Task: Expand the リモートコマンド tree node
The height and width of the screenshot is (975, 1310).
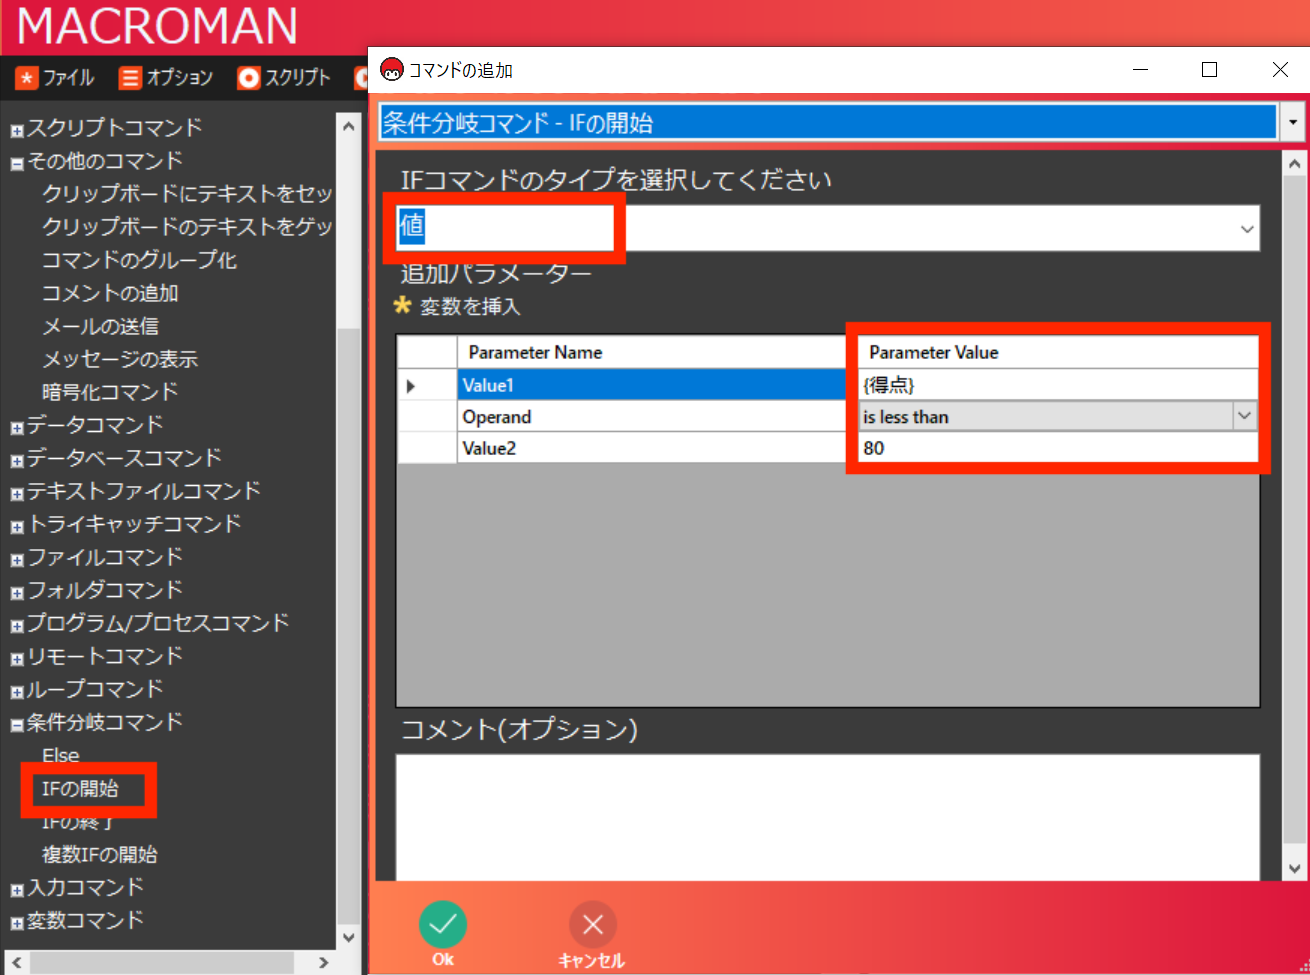Action: pyautogui.click(x=17, y=658)
